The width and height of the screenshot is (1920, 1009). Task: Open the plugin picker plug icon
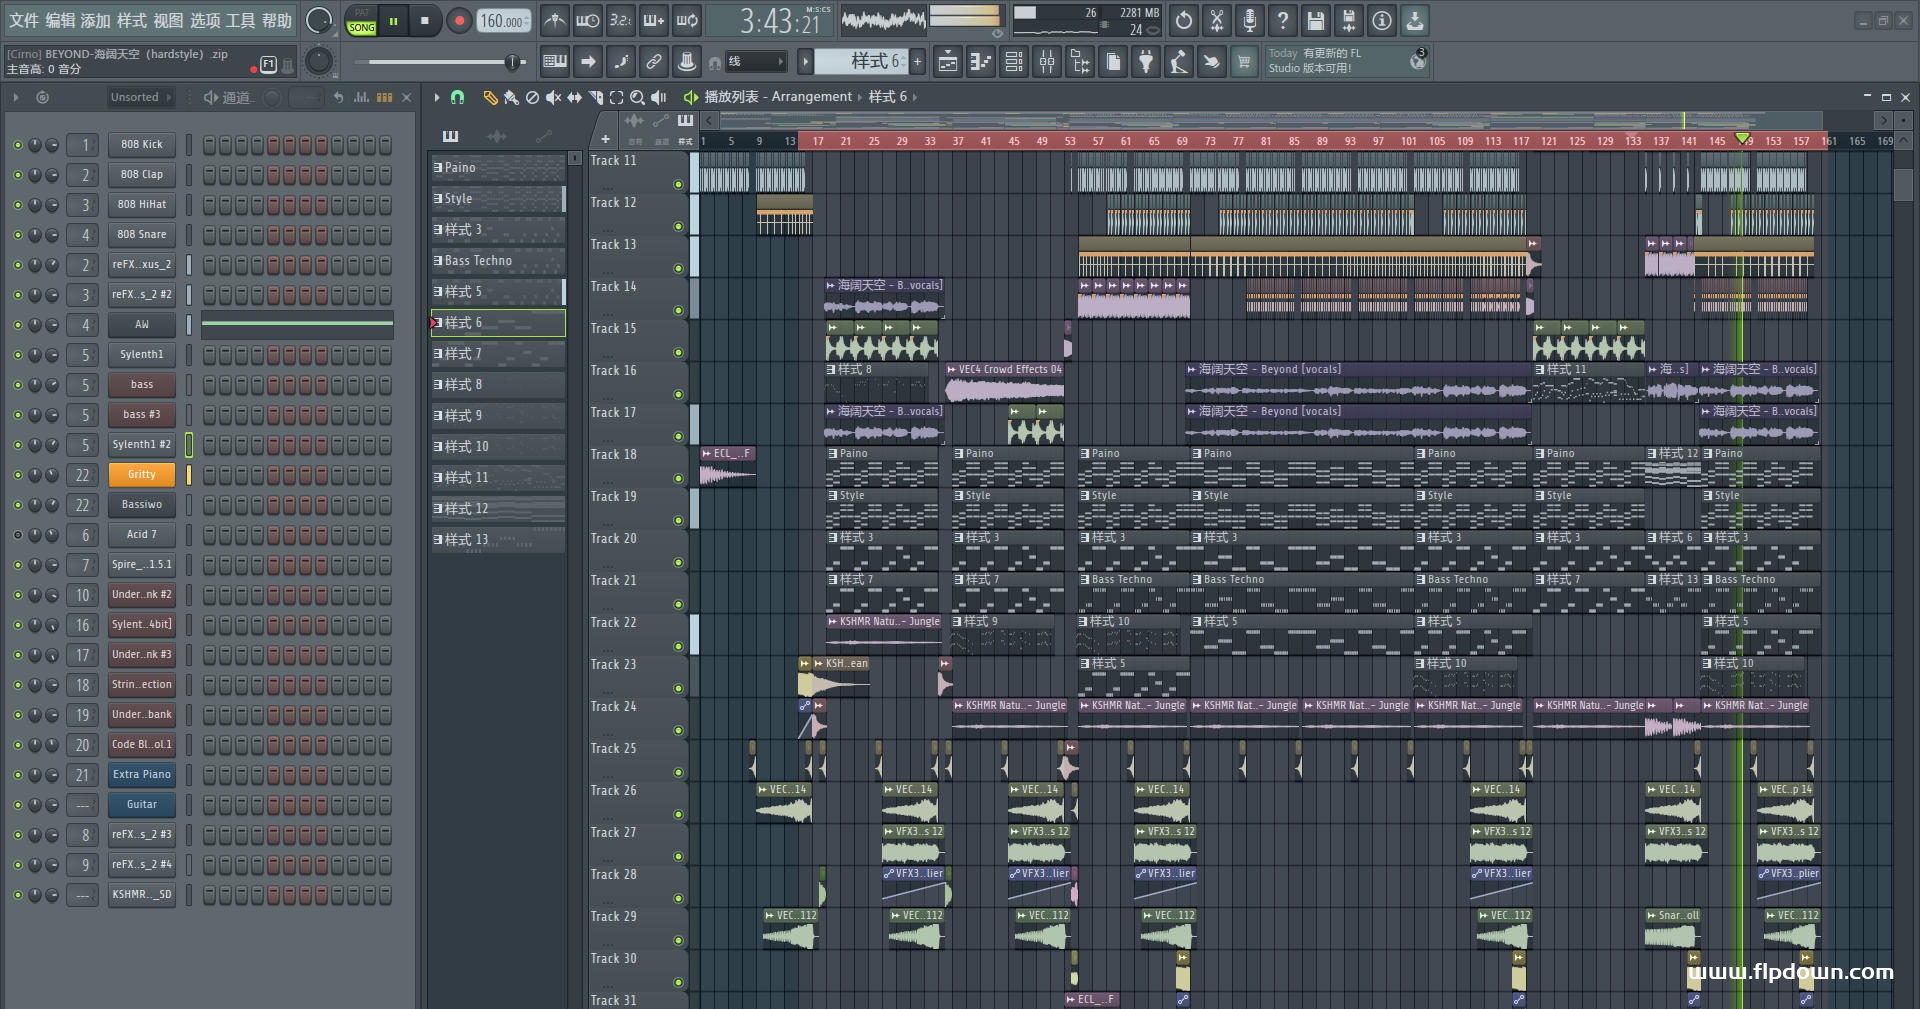pyautogui.click(x=1146, y=62)
